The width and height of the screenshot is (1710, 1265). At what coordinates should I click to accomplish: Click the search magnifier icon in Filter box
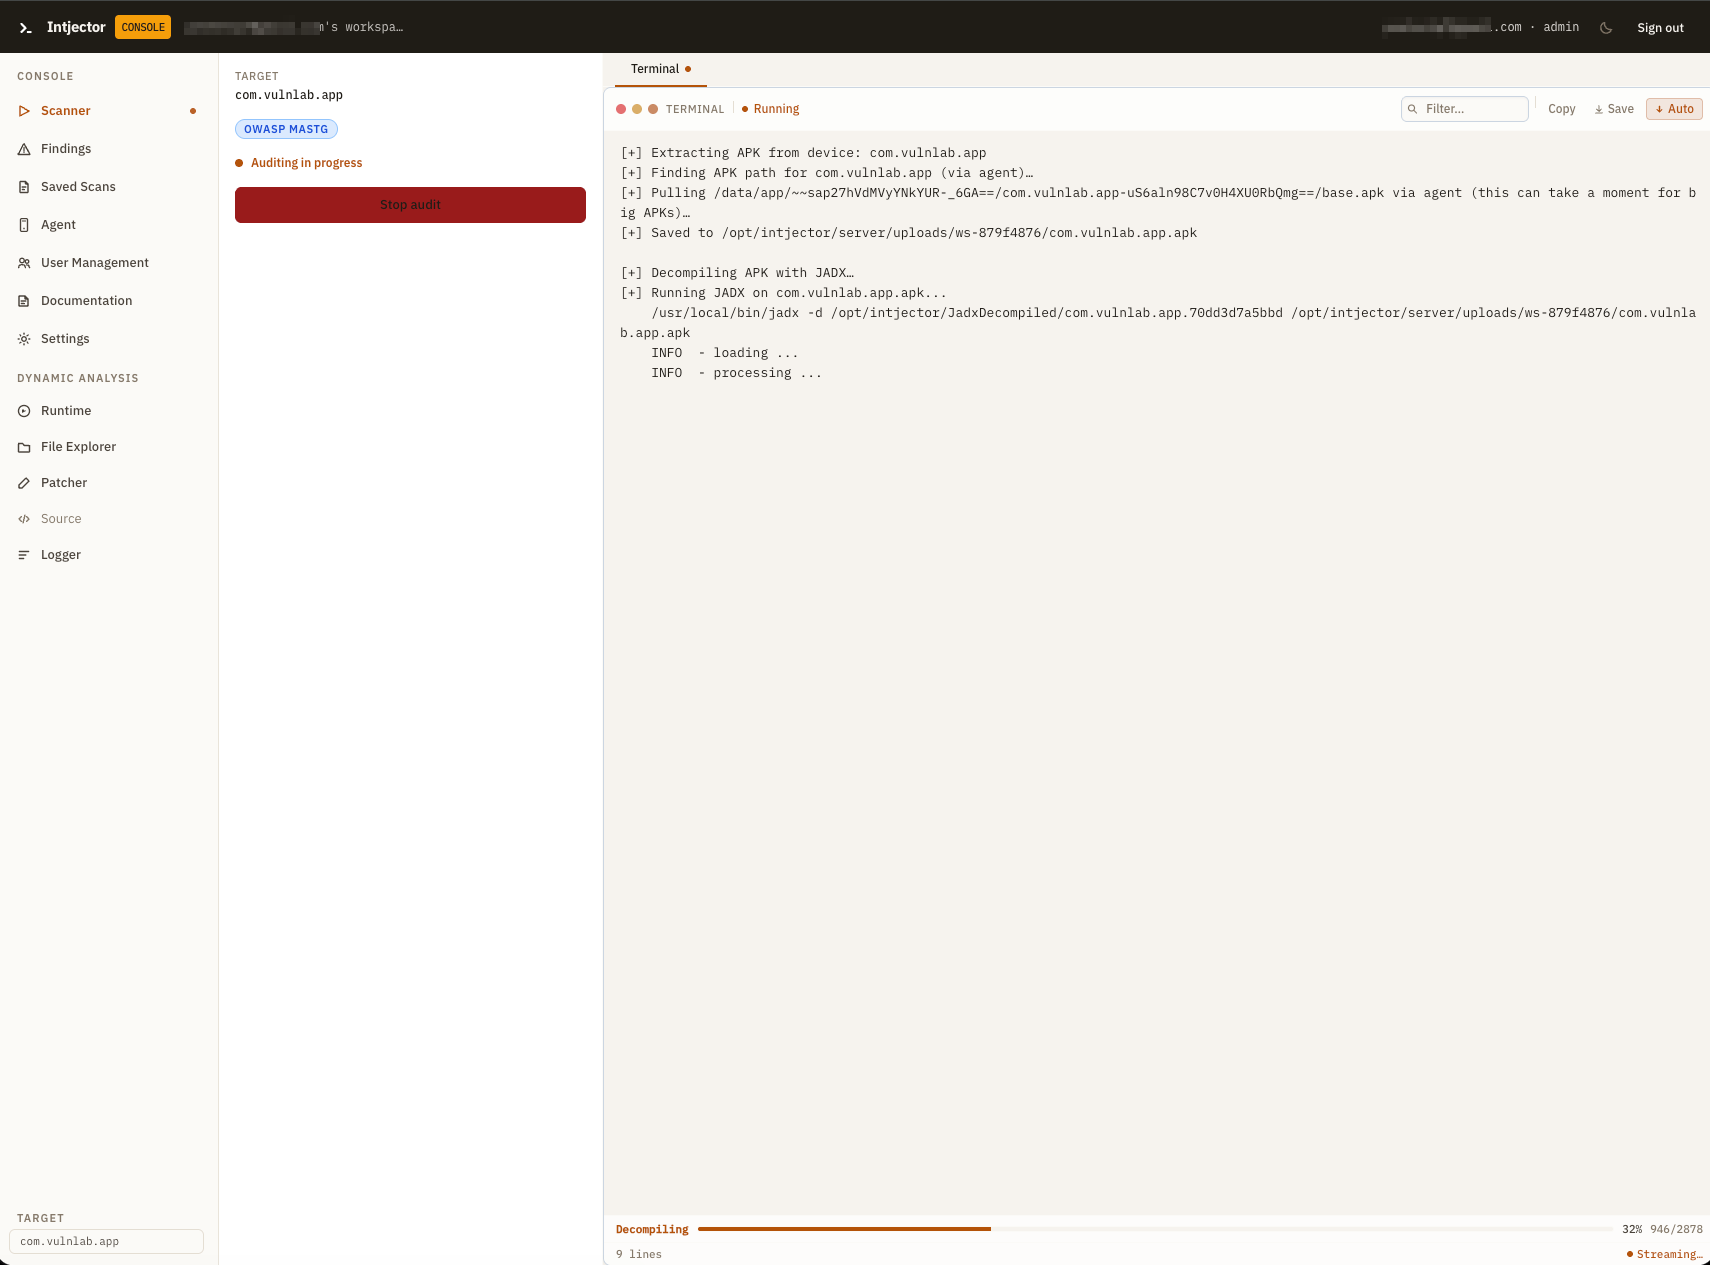tap(1412, 109)
